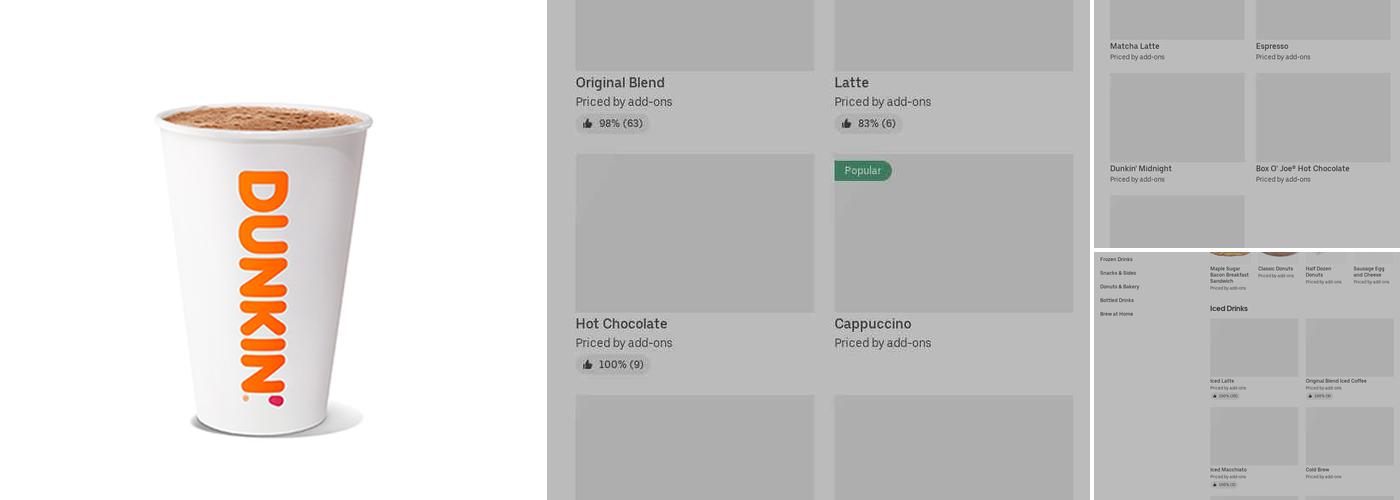Image resolution: width=1400 pixels, height=500 pixels.
Task: Open the Dunkin' hot chocolate cup photo
Action: pos(264,270)
